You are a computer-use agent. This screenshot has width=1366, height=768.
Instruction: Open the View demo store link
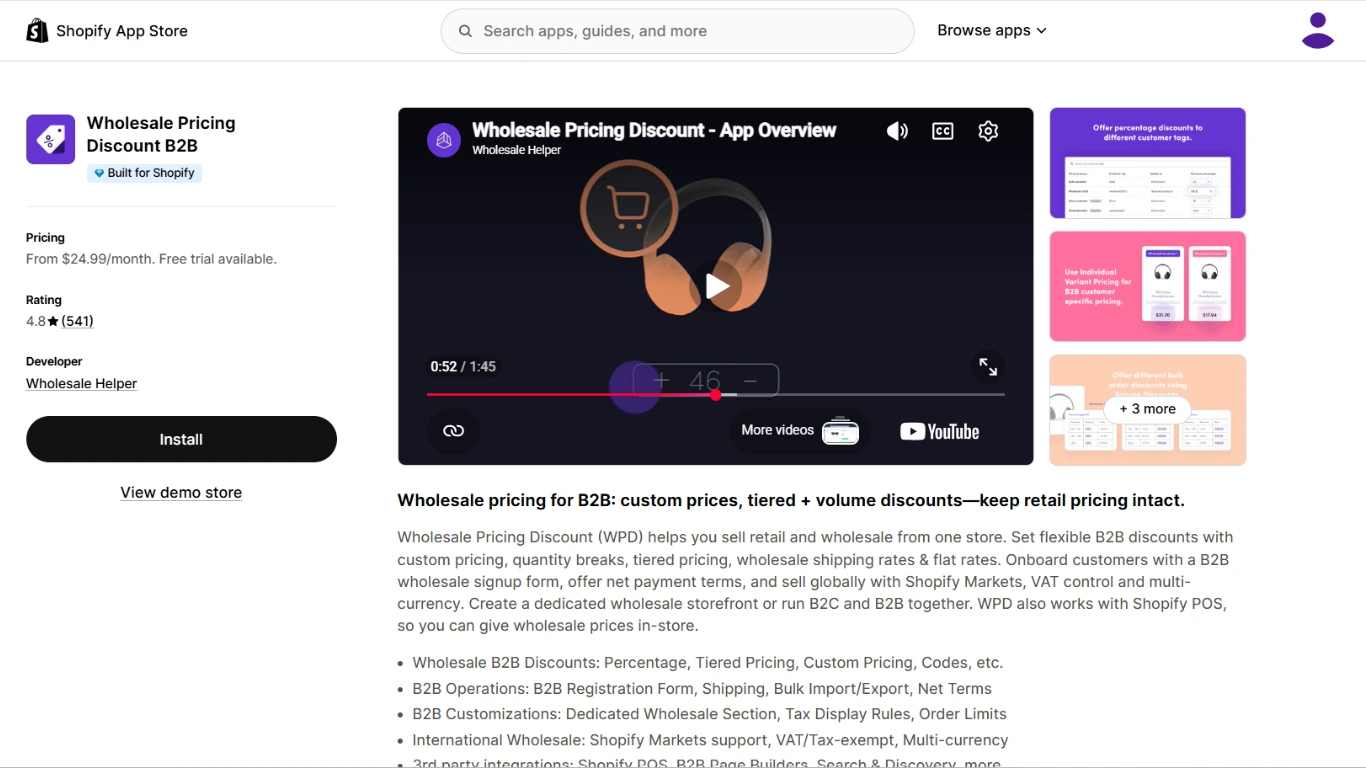(x=181, y=492)
